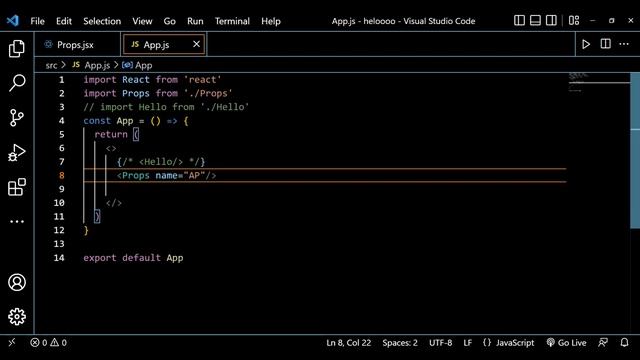Screen dimensions: 640x360
Task: Open the Source Control view
Action: [x=17, y=118]
